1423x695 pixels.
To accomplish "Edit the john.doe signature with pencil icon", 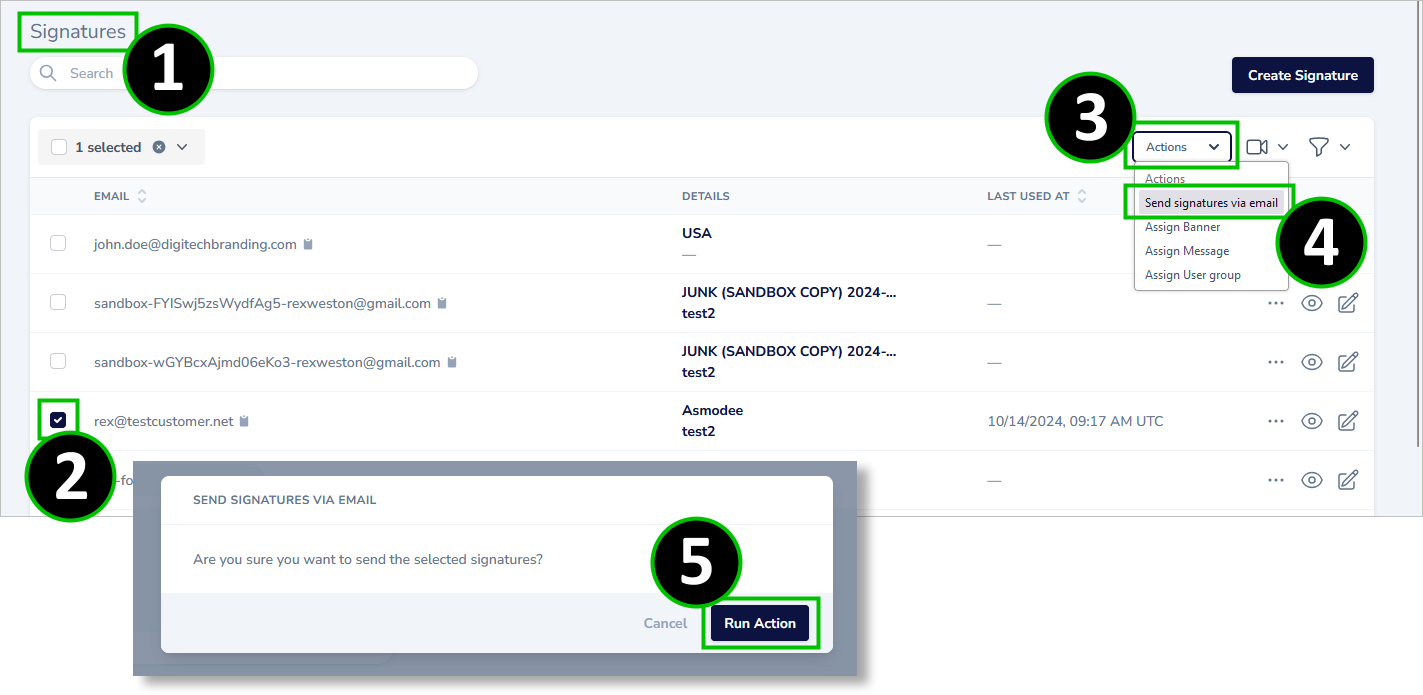I will click(1347, 243).
